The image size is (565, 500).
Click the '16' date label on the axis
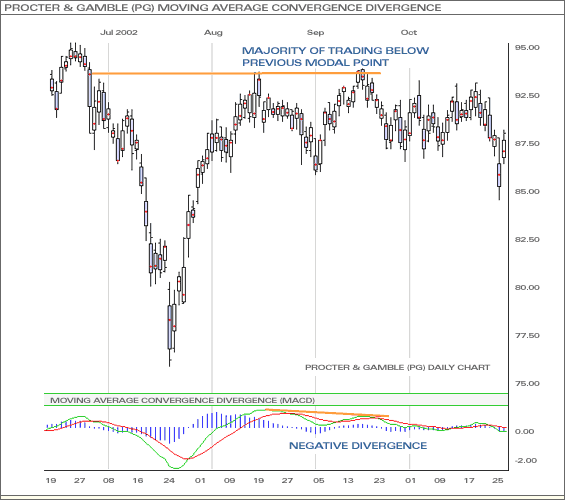tap(138, 481)
